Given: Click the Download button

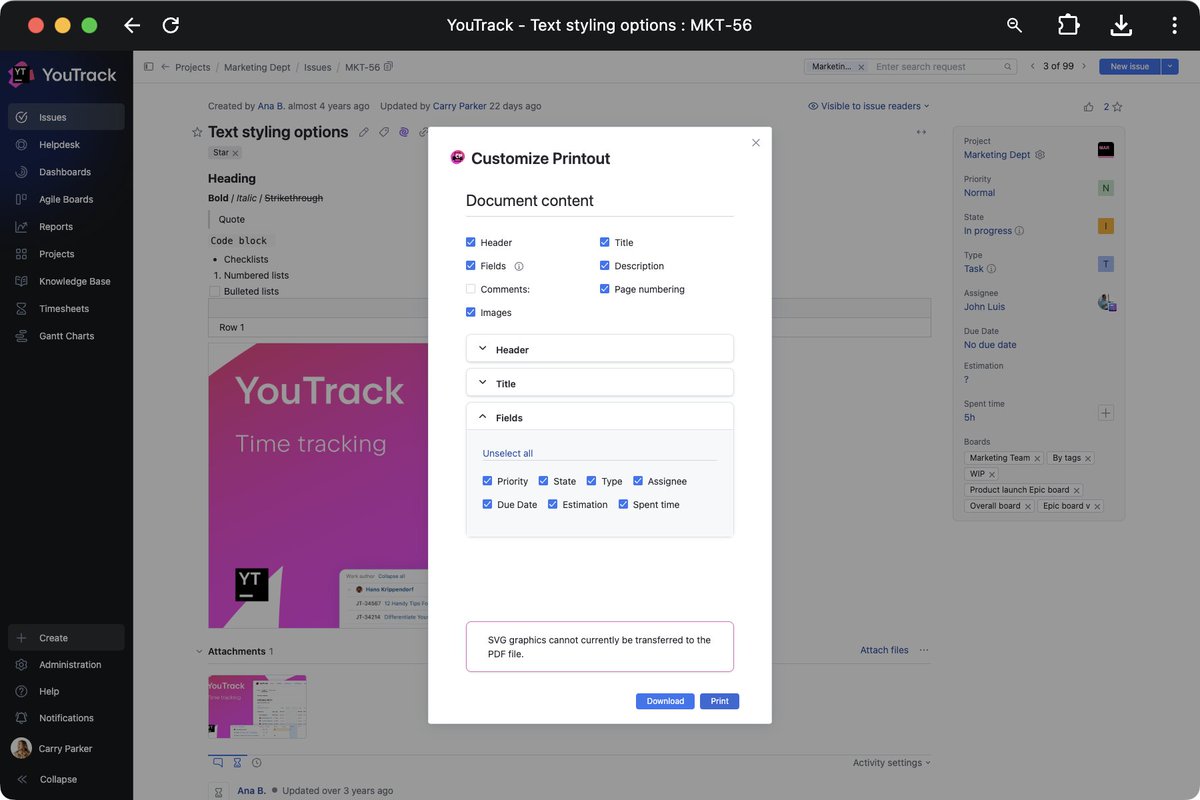Looking at the screenshot, I should coord(664,701).
